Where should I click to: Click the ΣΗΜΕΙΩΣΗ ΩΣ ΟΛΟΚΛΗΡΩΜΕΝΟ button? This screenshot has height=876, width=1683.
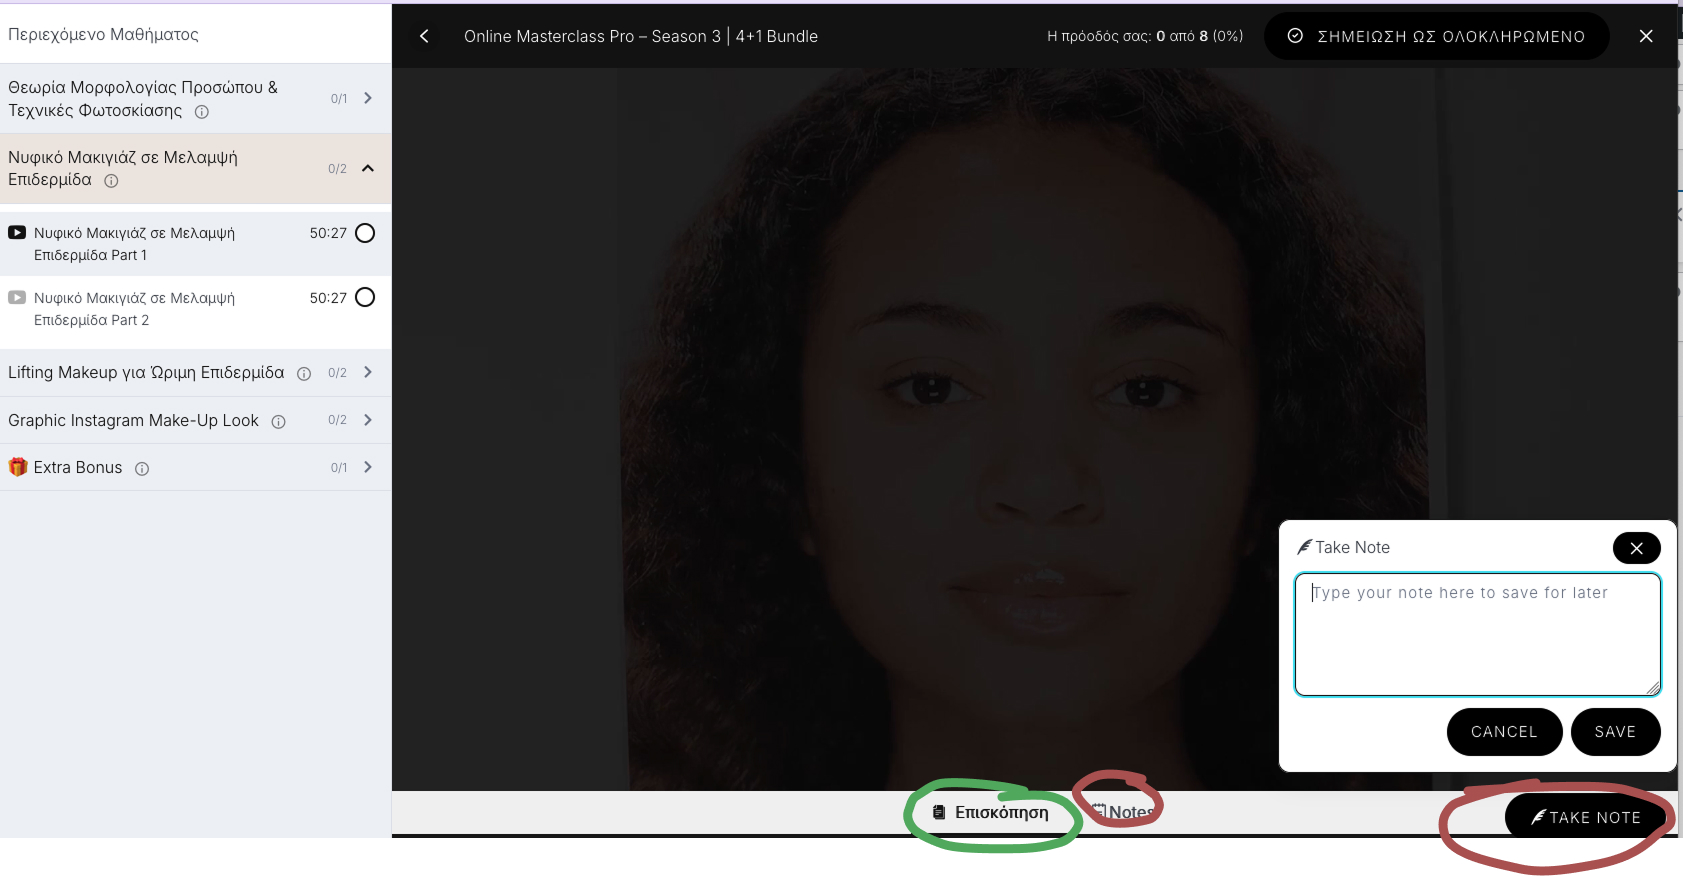tap(1437, 36)
